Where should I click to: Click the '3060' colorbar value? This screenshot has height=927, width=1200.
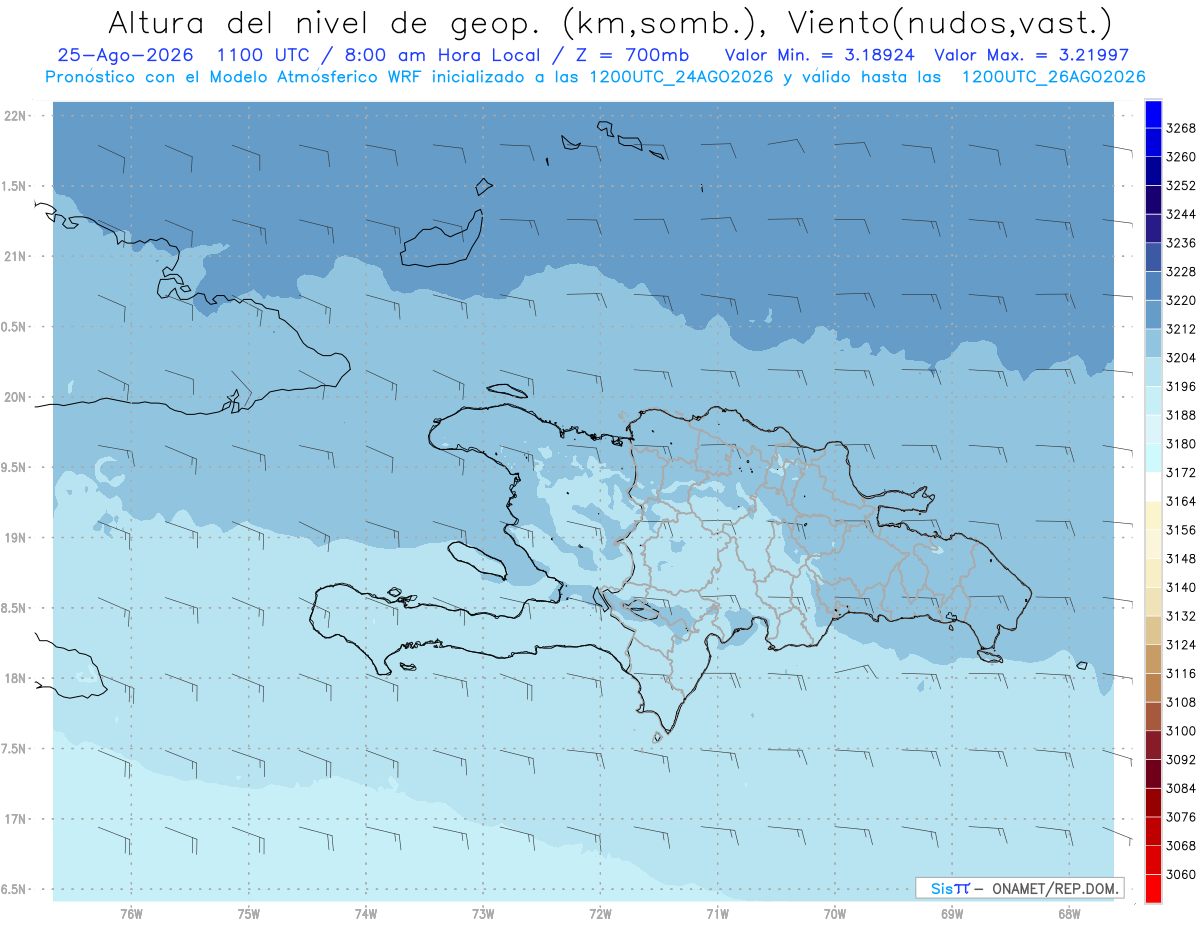coord(1181,874)
